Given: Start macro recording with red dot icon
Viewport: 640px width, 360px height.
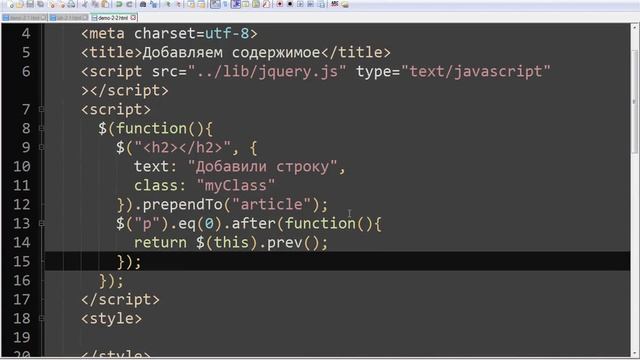Looking at the screenshot, I should click(x=280, y=4).
